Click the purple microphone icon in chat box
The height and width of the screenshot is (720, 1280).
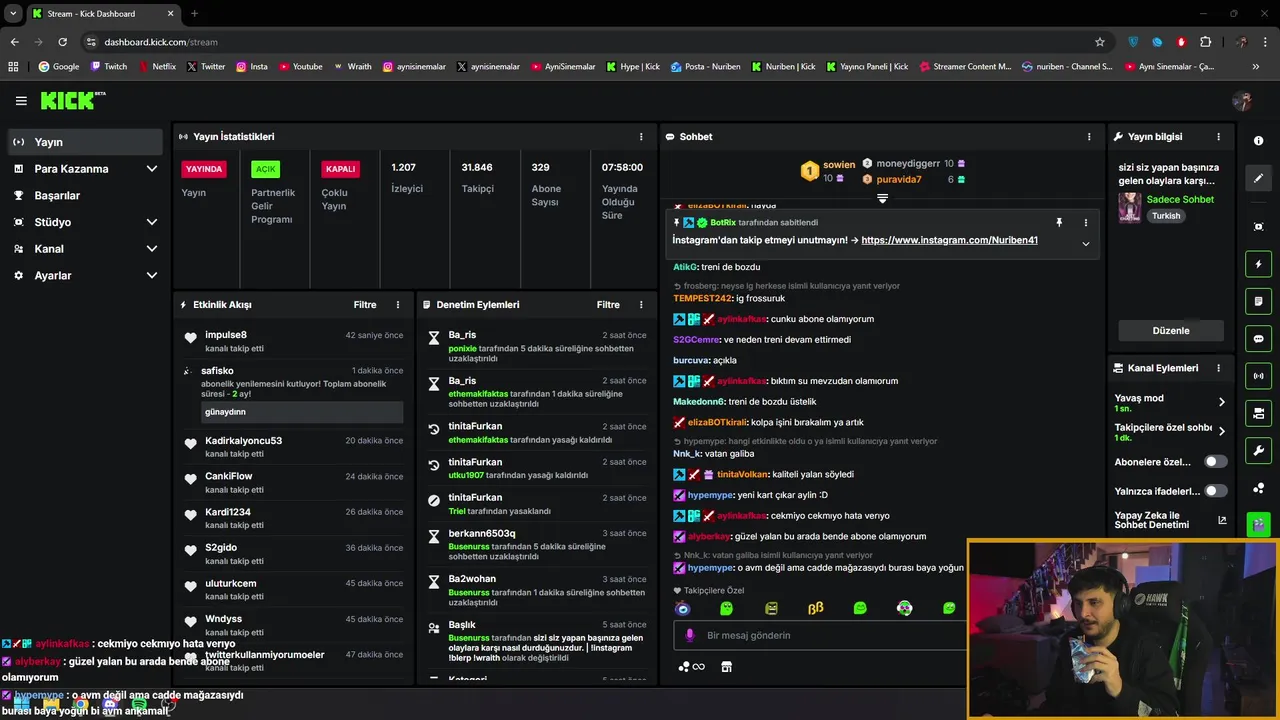click(689, 635)
